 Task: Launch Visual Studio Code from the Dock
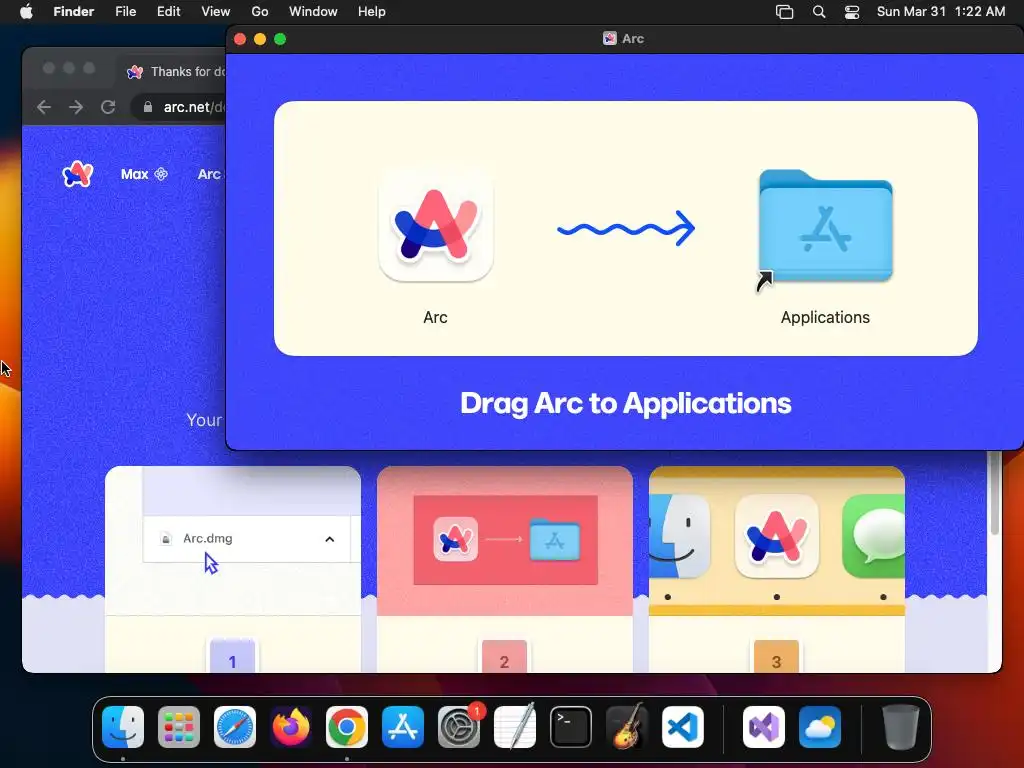pyautogui.click(x=682, y=727)
